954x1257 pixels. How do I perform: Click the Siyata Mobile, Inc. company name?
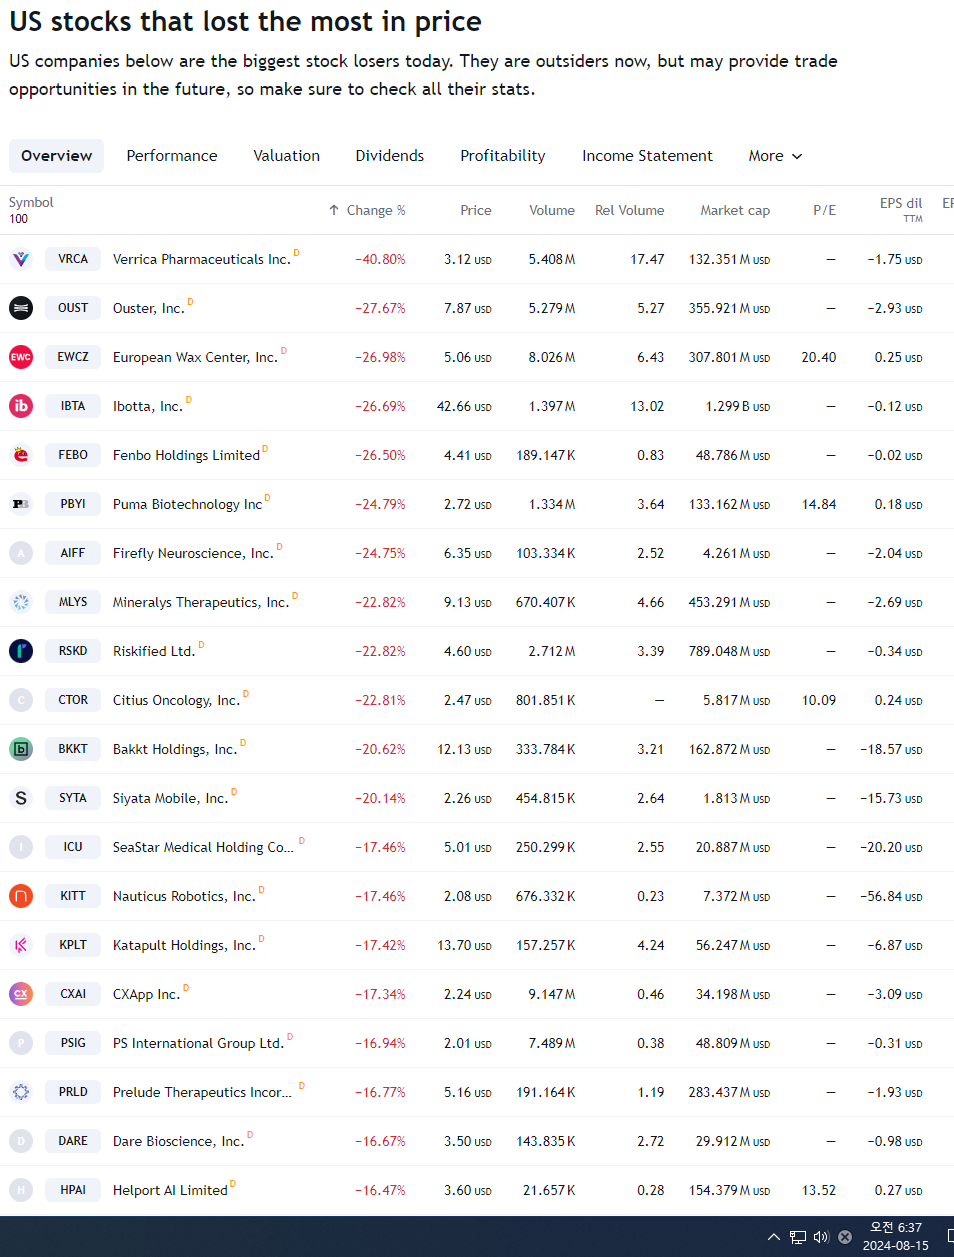pos(170,798)
